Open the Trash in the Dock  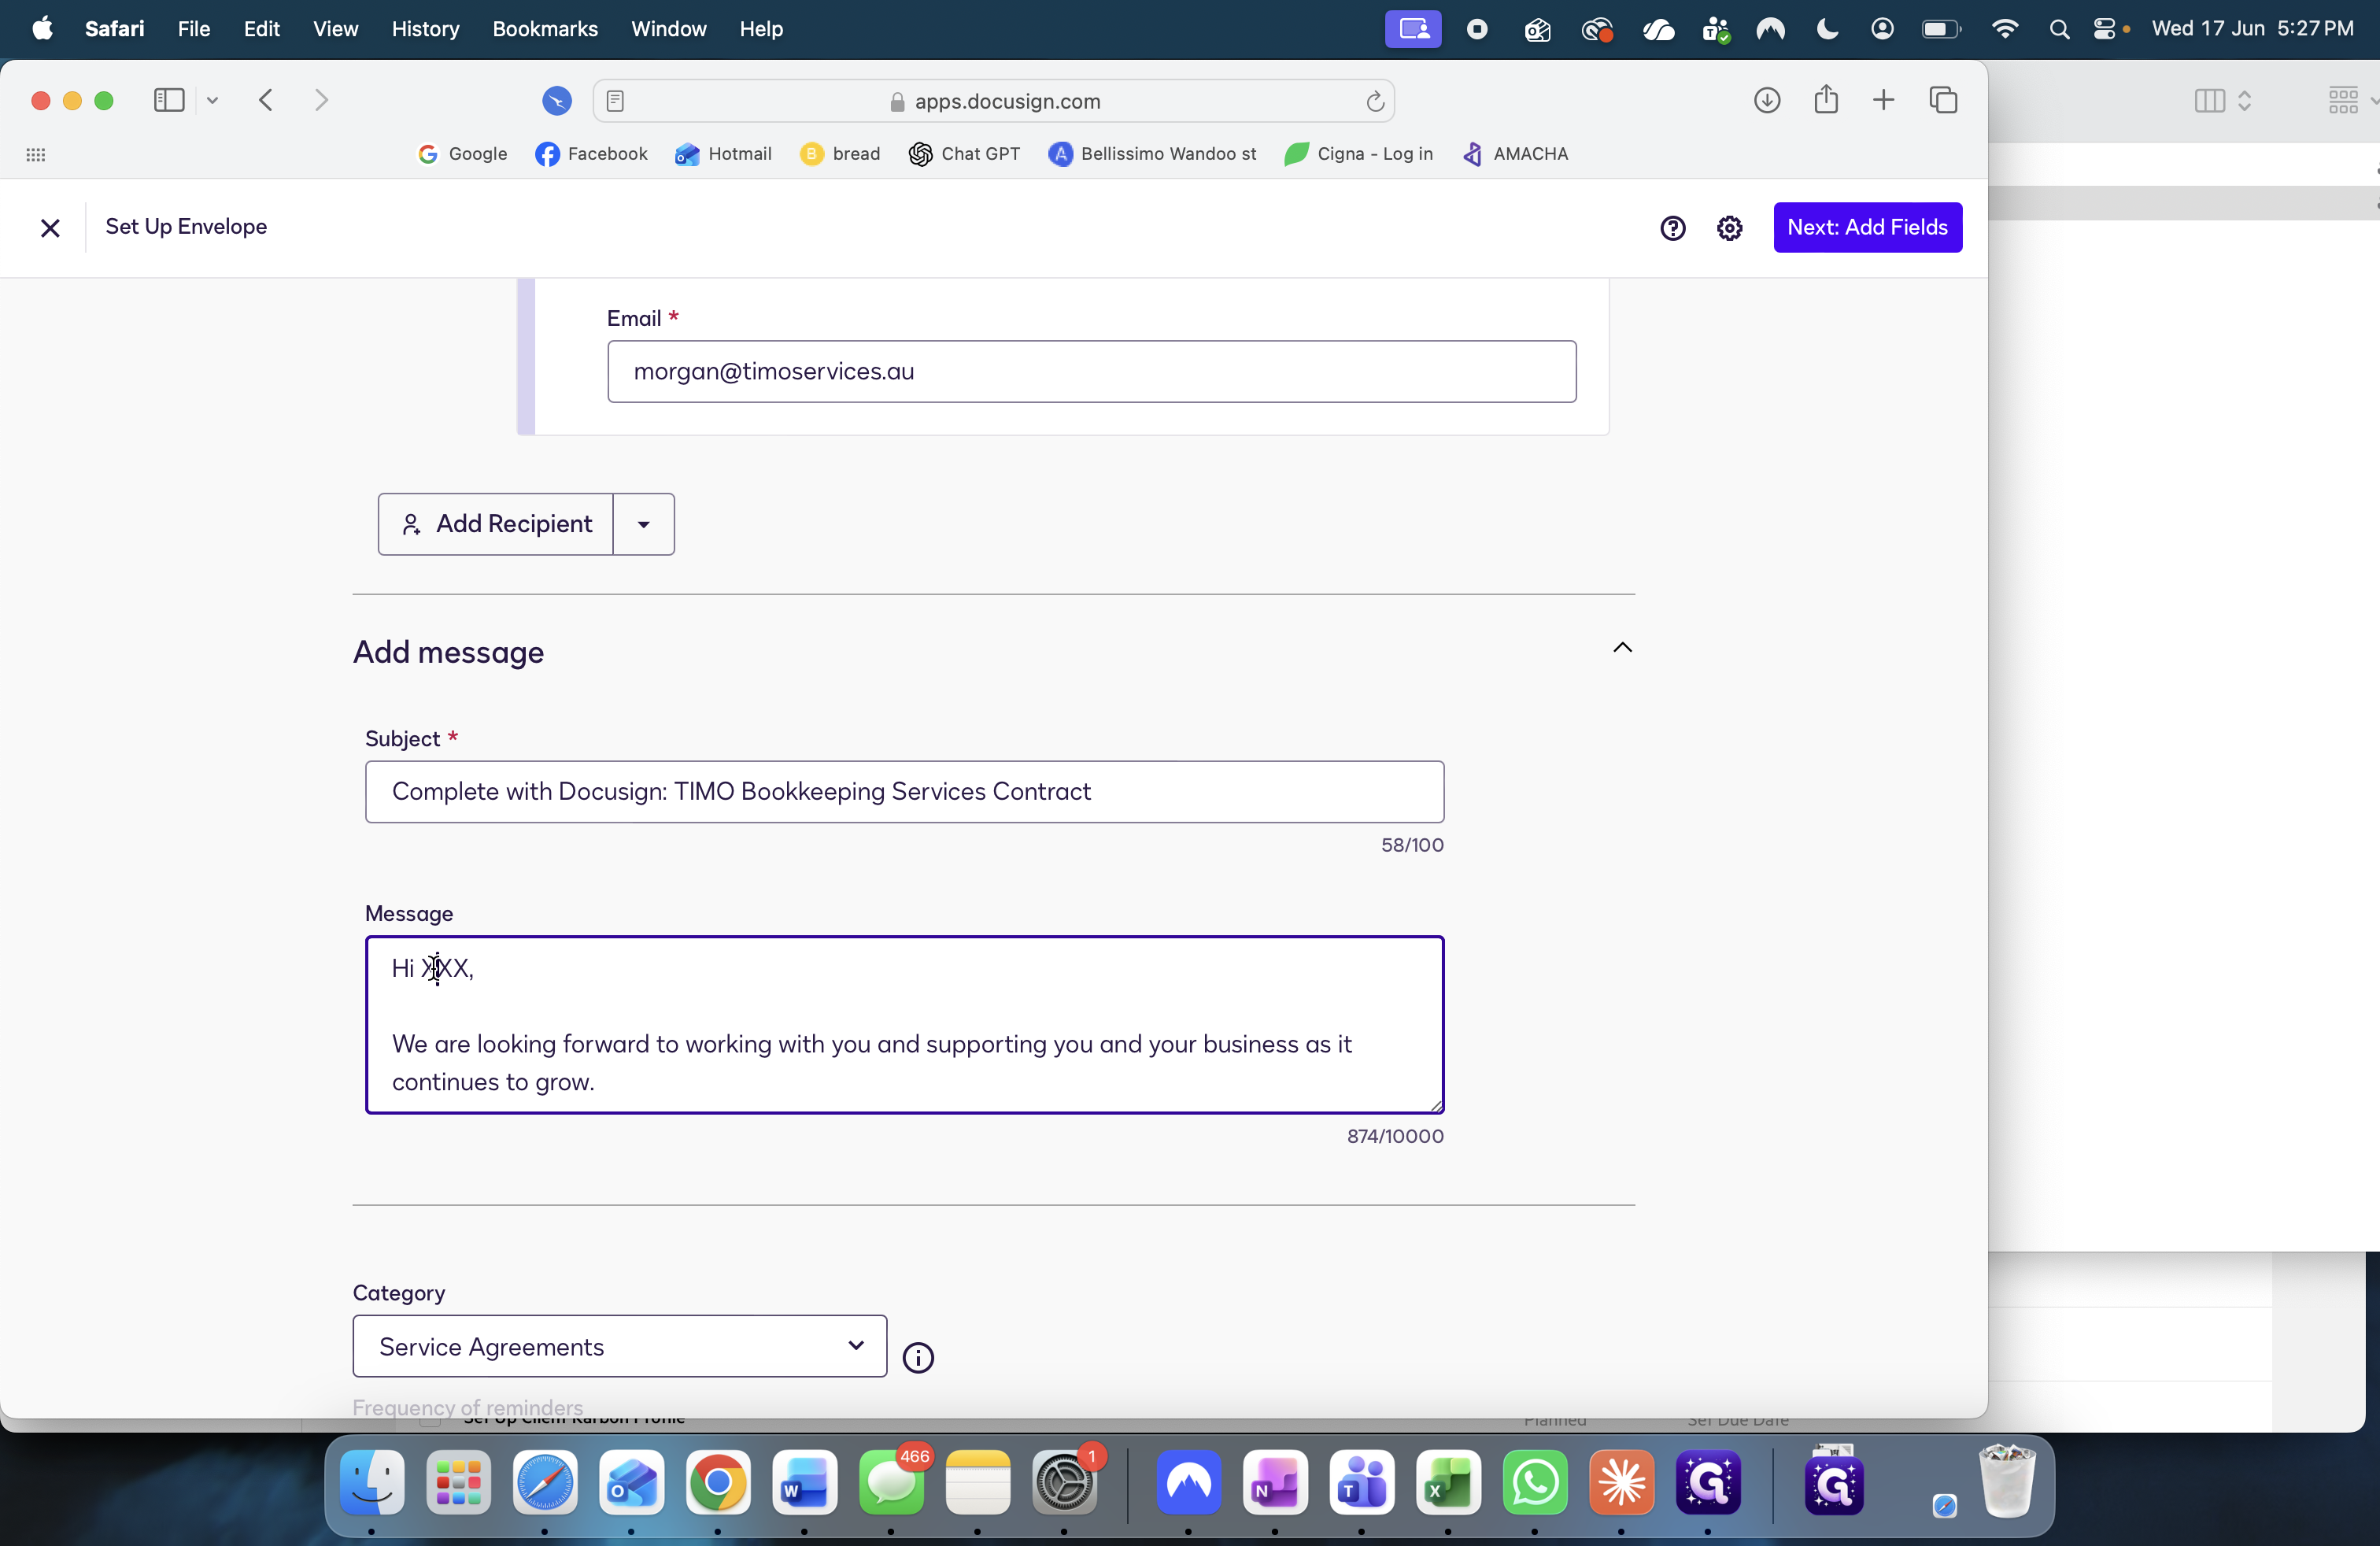click(x=2006, y=1481)
